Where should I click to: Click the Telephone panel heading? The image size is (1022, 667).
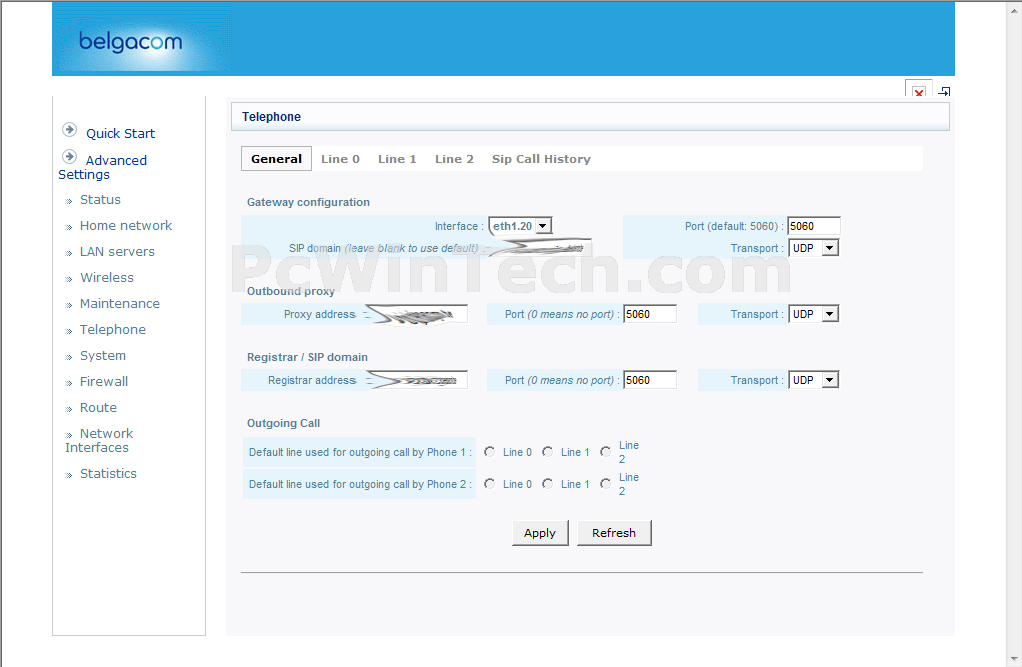click(x=271, y=117)
